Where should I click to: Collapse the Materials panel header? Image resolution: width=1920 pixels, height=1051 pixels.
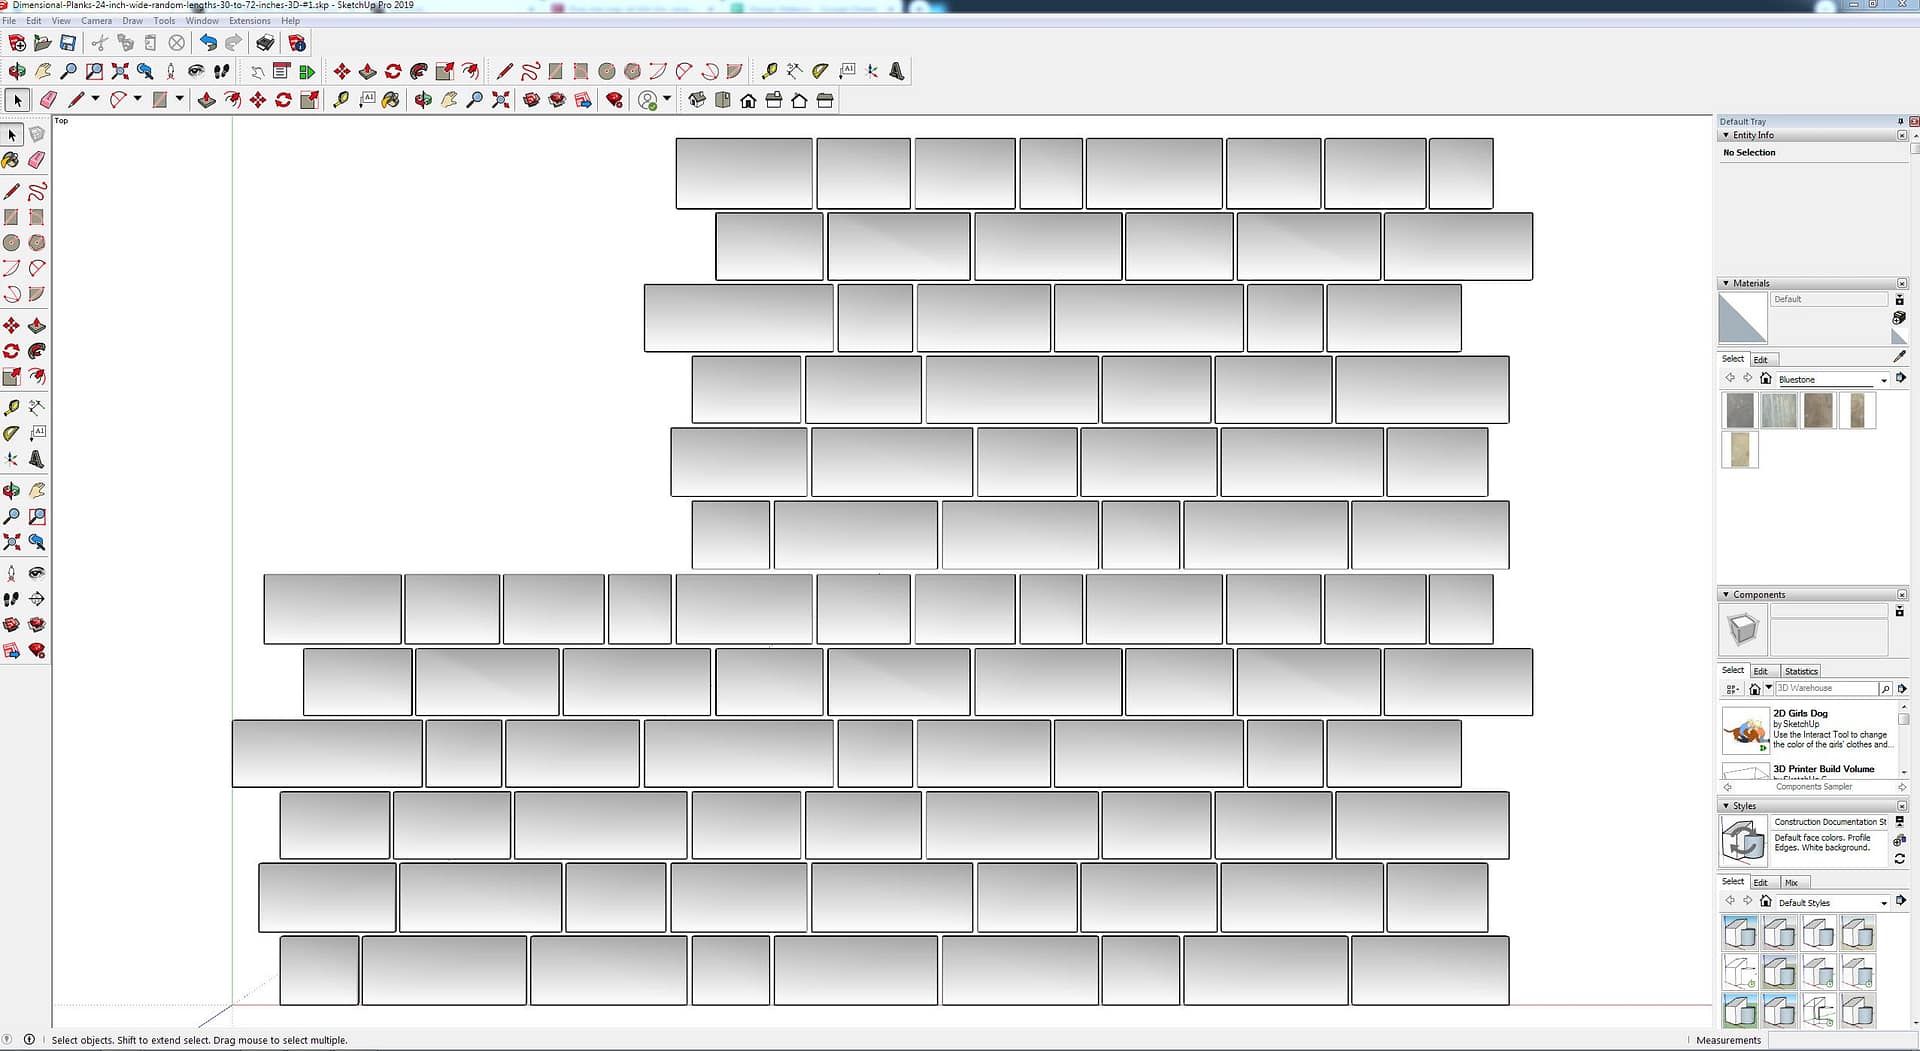pyautogui.click(x=1726, y=283)
